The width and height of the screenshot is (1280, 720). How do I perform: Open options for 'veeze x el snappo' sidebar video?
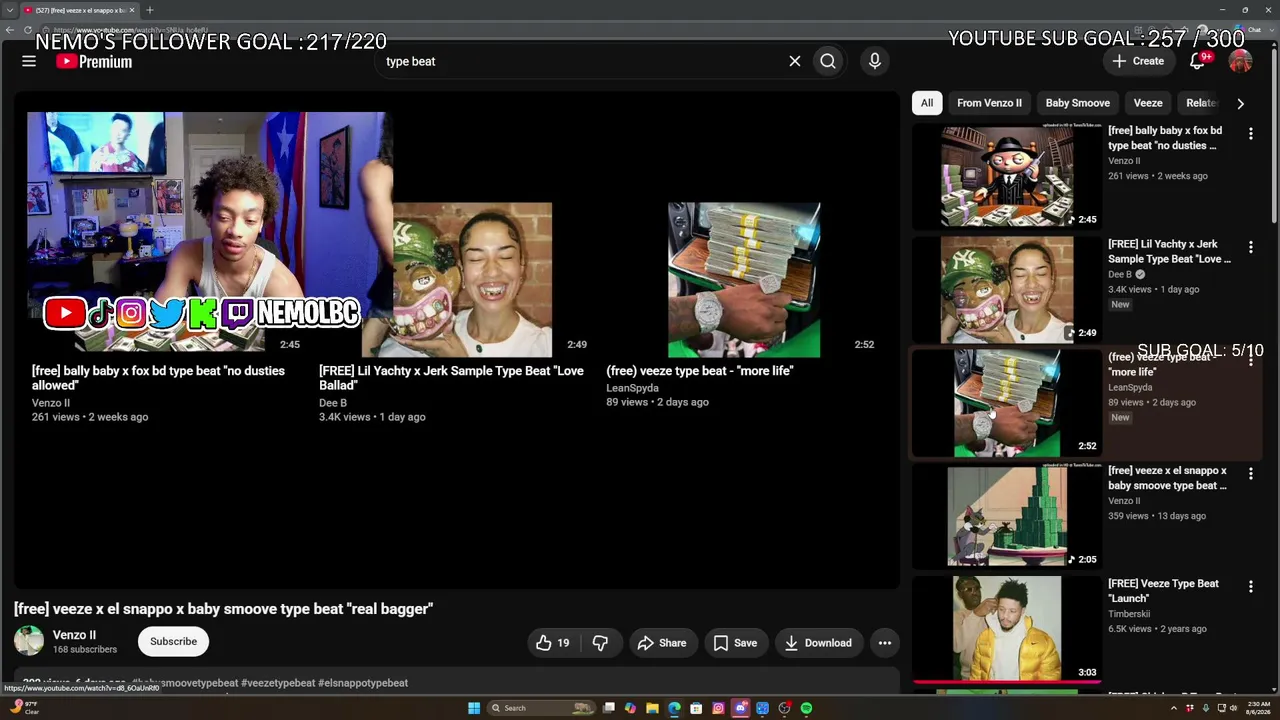1250,473
